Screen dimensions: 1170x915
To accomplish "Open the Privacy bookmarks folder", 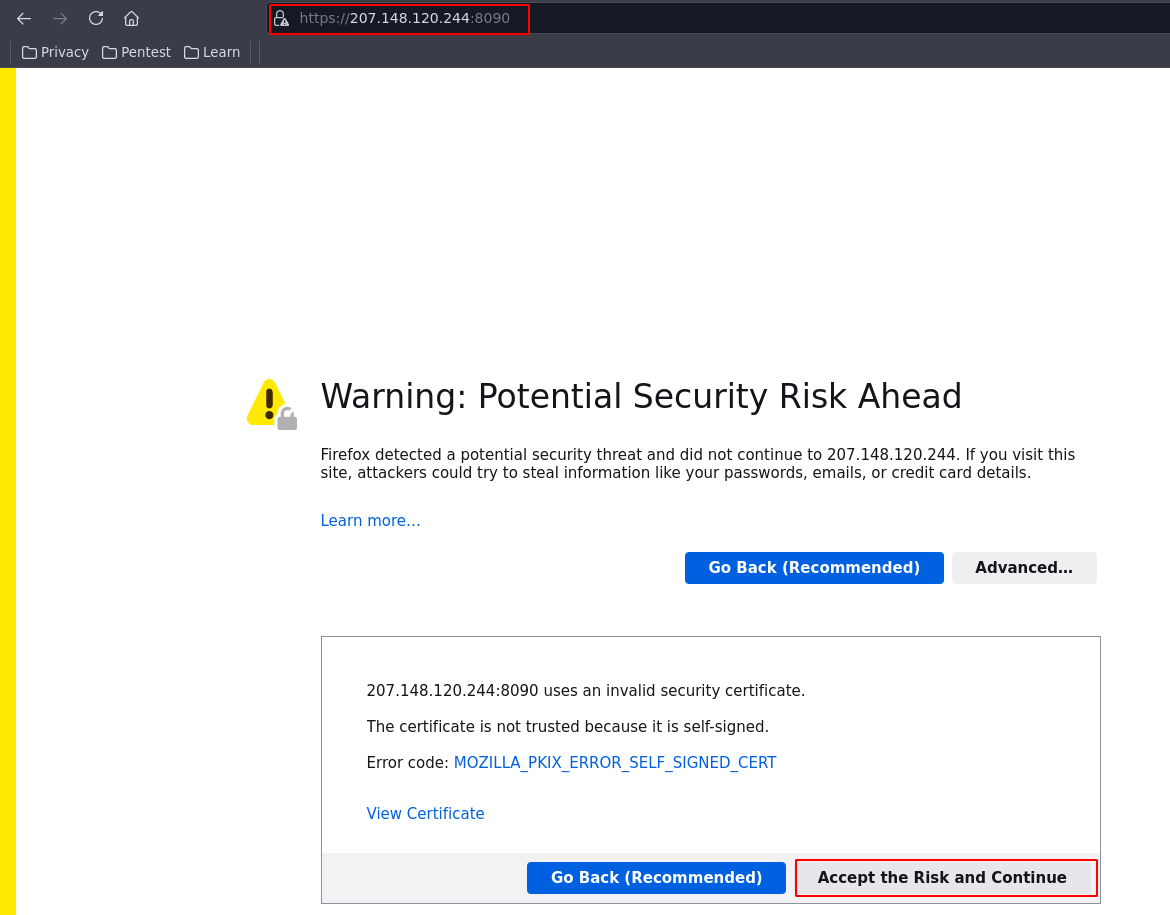I will [55, 52].
